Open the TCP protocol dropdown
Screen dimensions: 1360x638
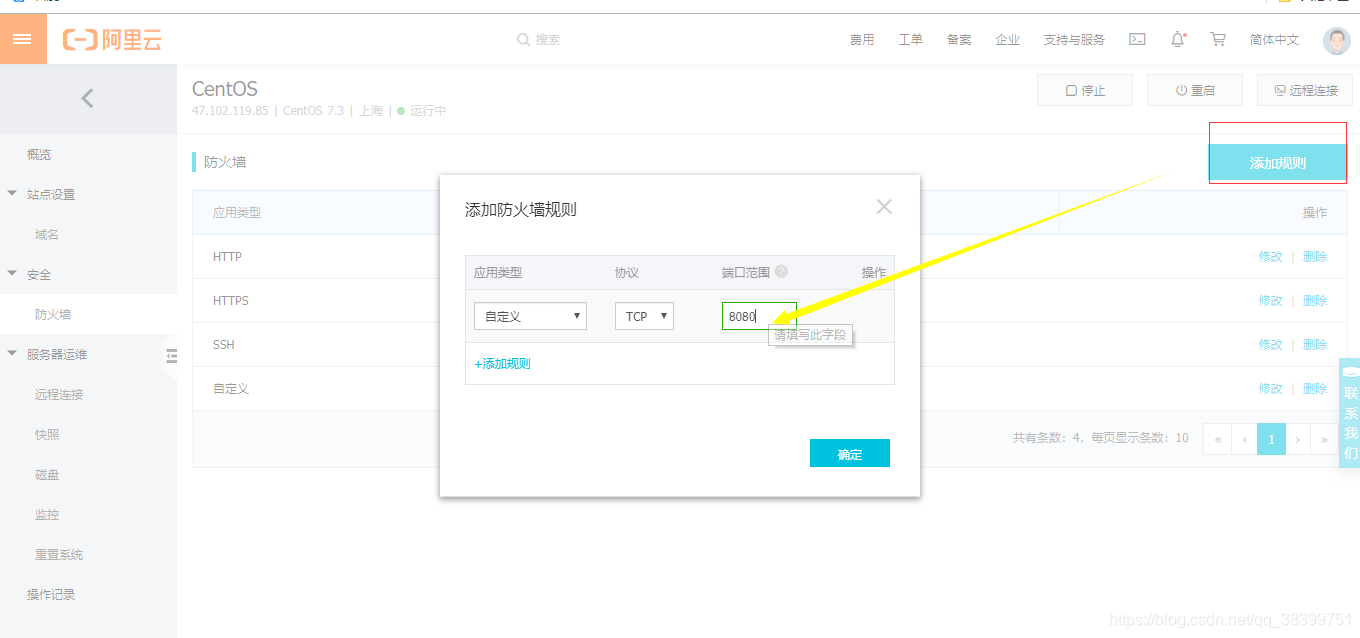pos(644,315)
